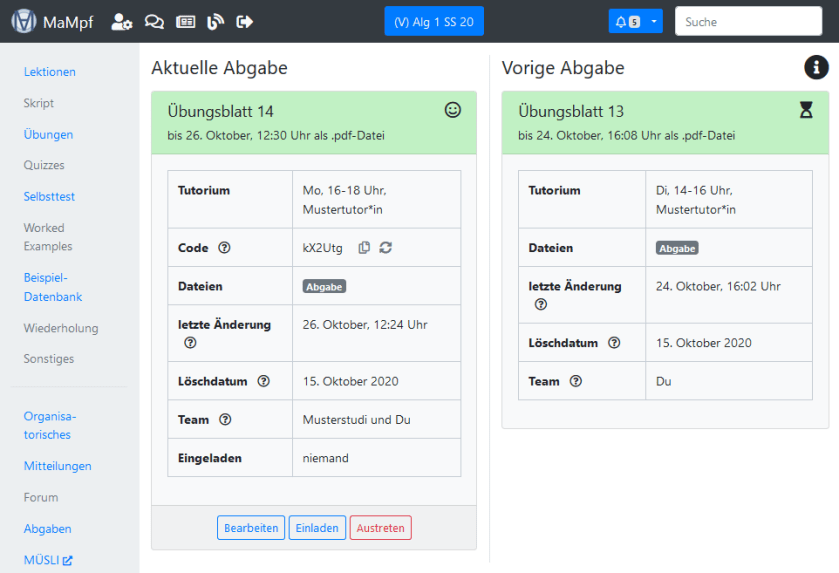
Task: Open the notifications bell dropdown
Action: (635, 21)
